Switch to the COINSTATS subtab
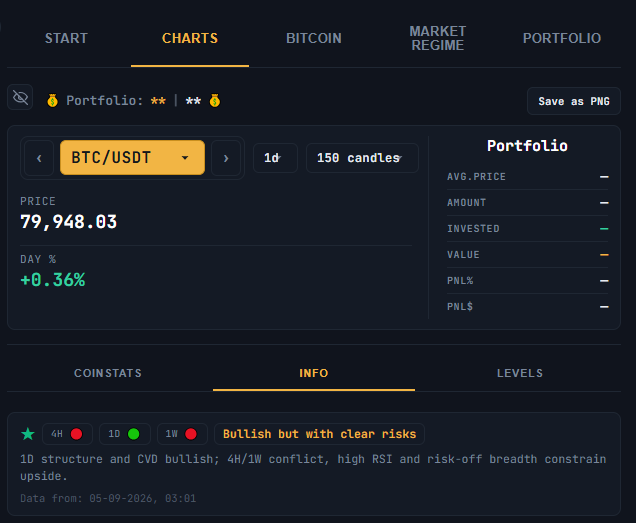This screenshot has width=636, height=523. click(x=108, y=373)
